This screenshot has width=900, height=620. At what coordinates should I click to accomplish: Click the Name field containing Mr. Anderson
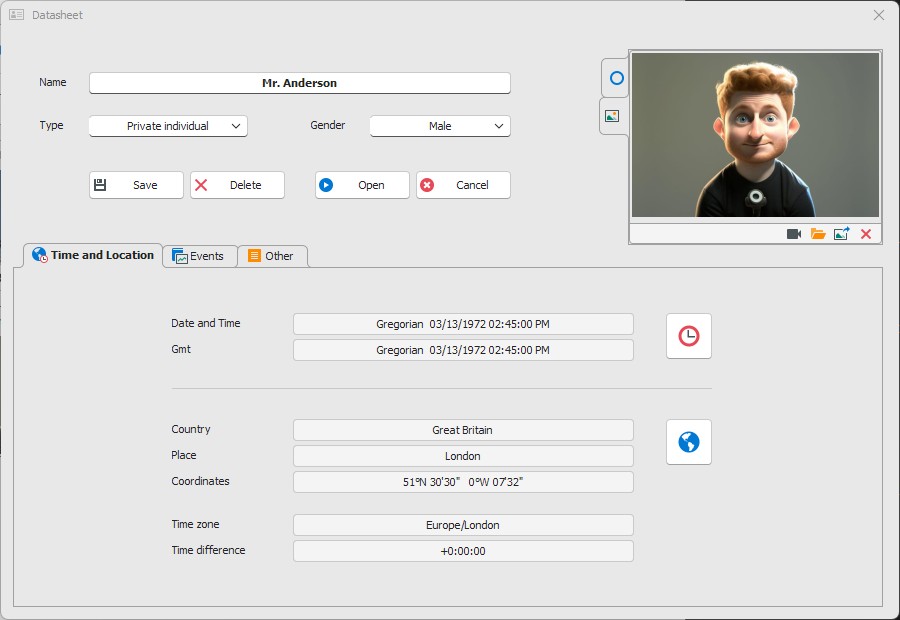pos(300,83)
